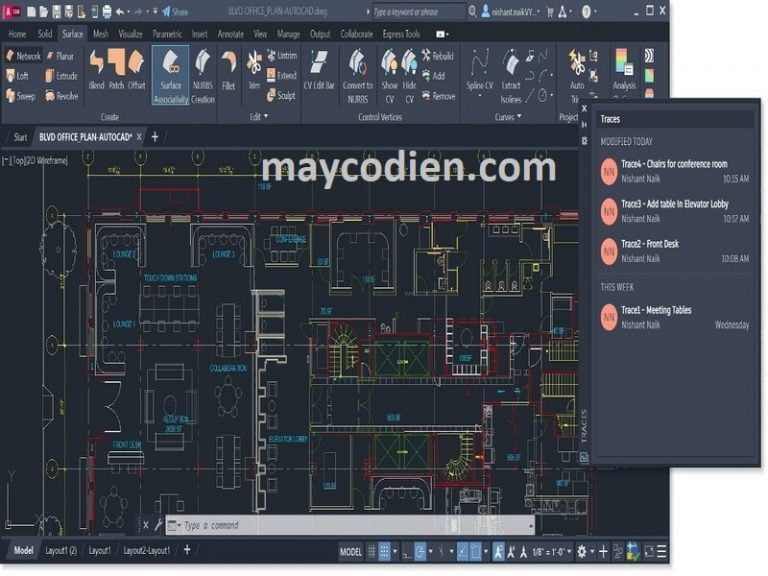
Task: Click the Share button
Action: coord(175,12)
